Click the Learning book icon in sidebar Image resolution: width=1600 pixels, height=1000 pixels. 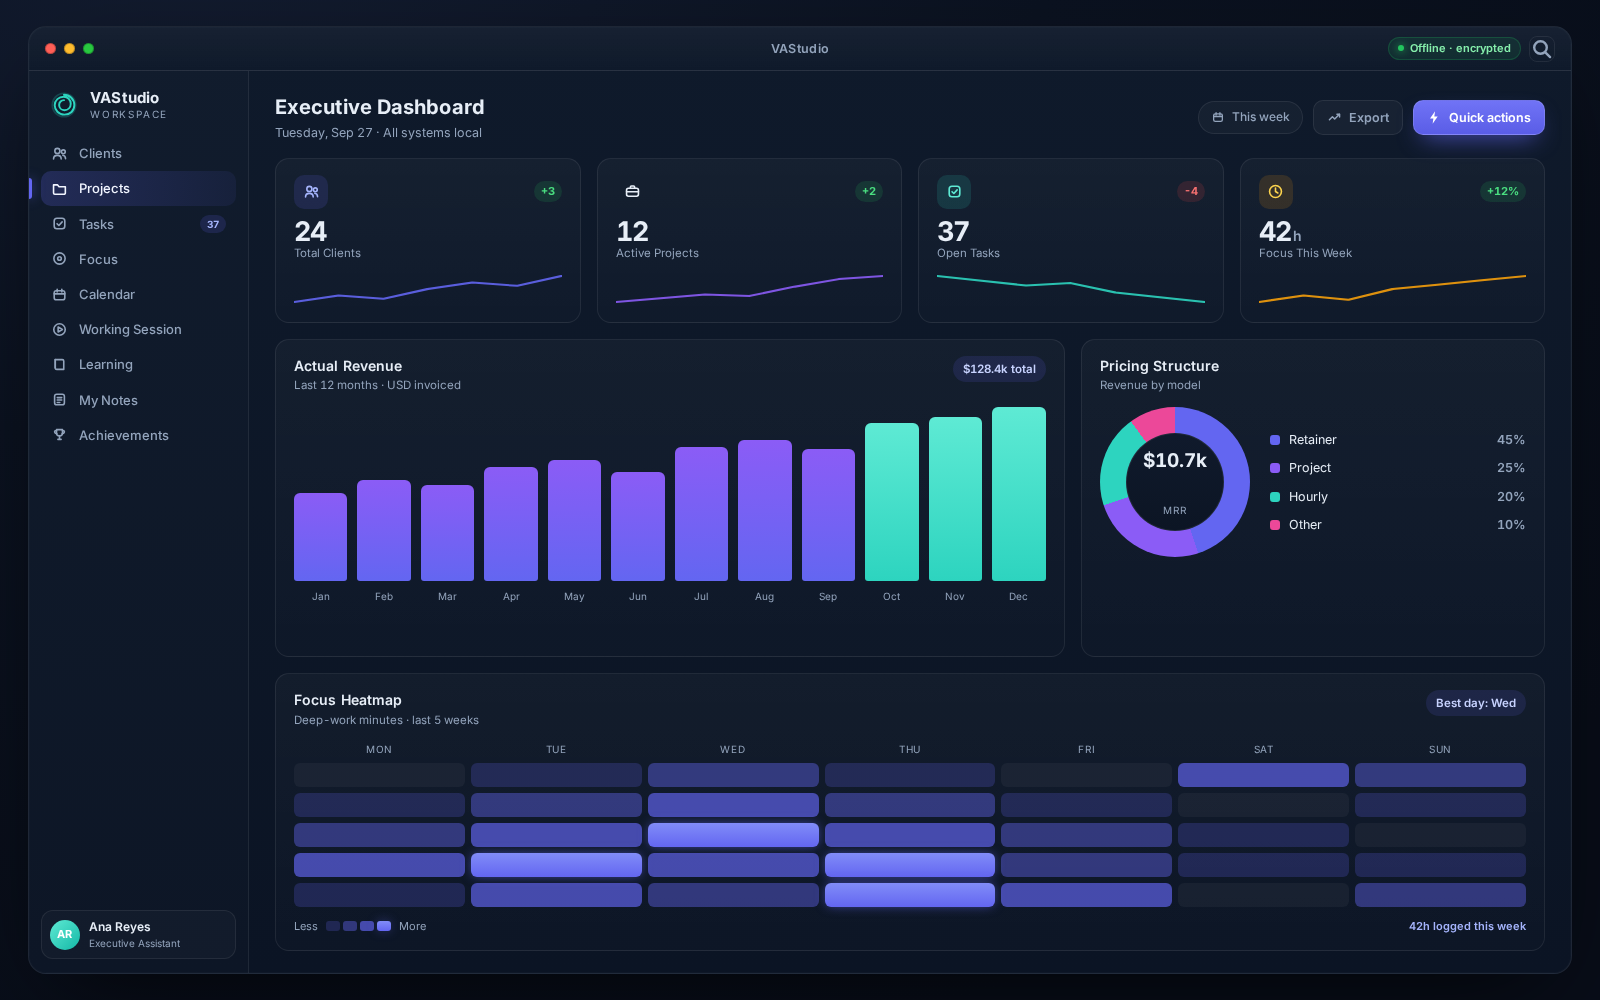point(60,365)
